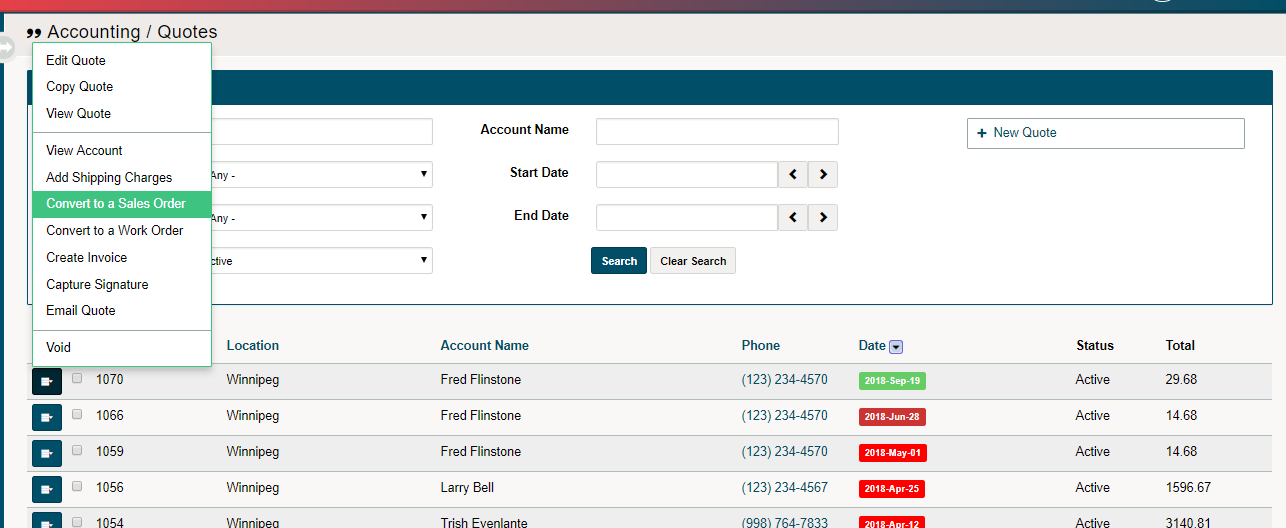Viewport: 1286px width, 528px height.
Task: Click the Search button
Action: point(619,261)
